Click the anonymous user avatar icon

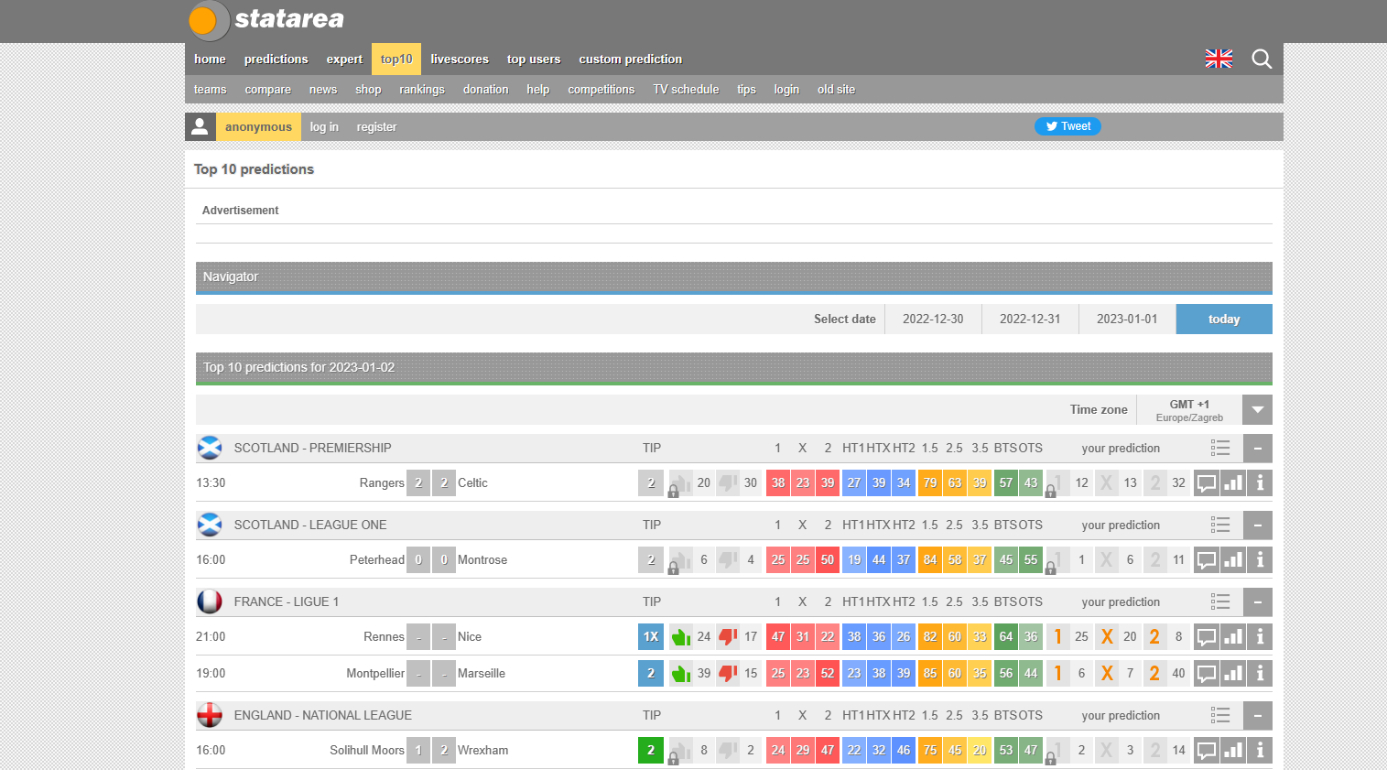(x=200, y=127)
